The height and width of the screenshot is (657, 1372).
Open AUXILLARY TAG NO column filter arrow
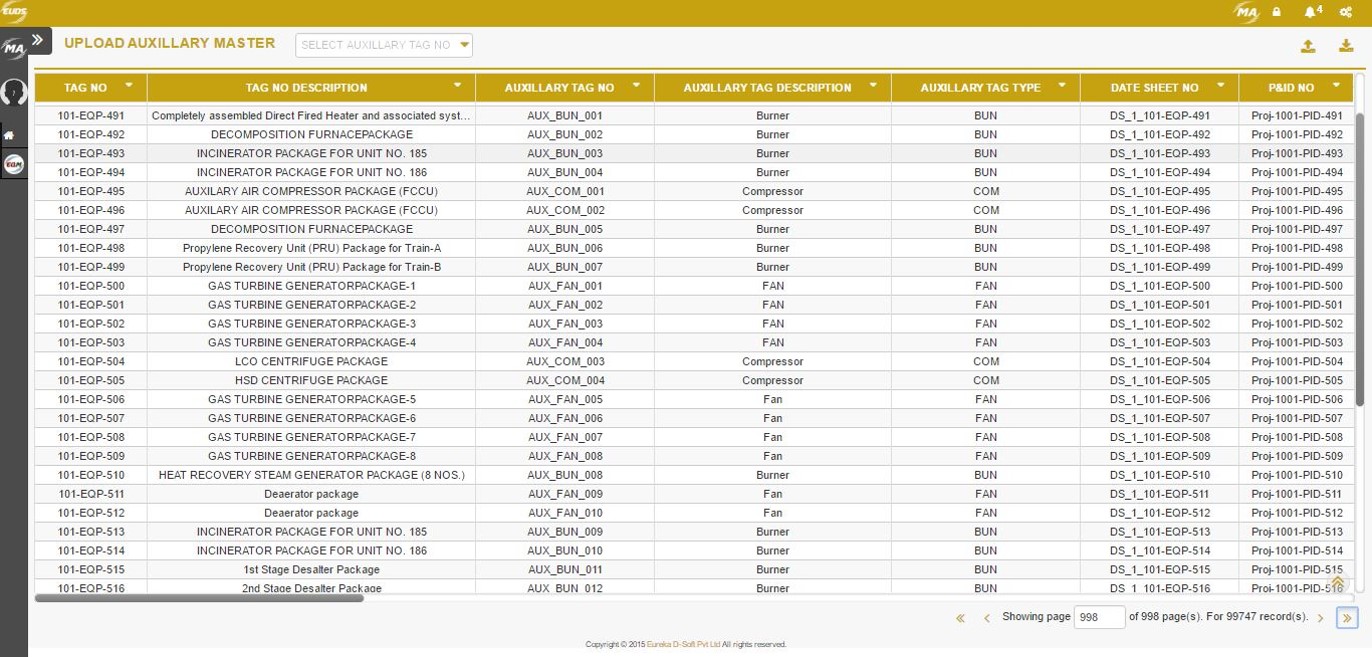tap(636, 86)
